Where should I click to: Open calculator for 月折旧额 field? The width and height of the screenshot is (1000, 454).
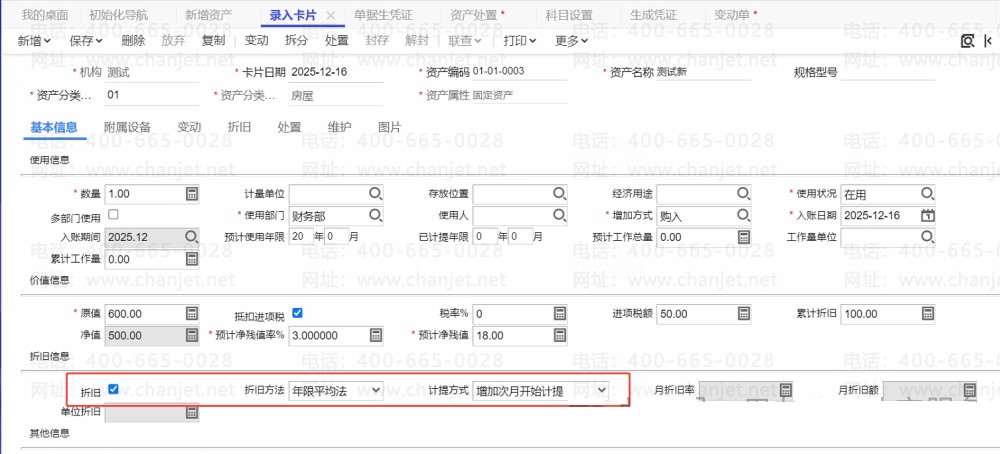[970, 390]
